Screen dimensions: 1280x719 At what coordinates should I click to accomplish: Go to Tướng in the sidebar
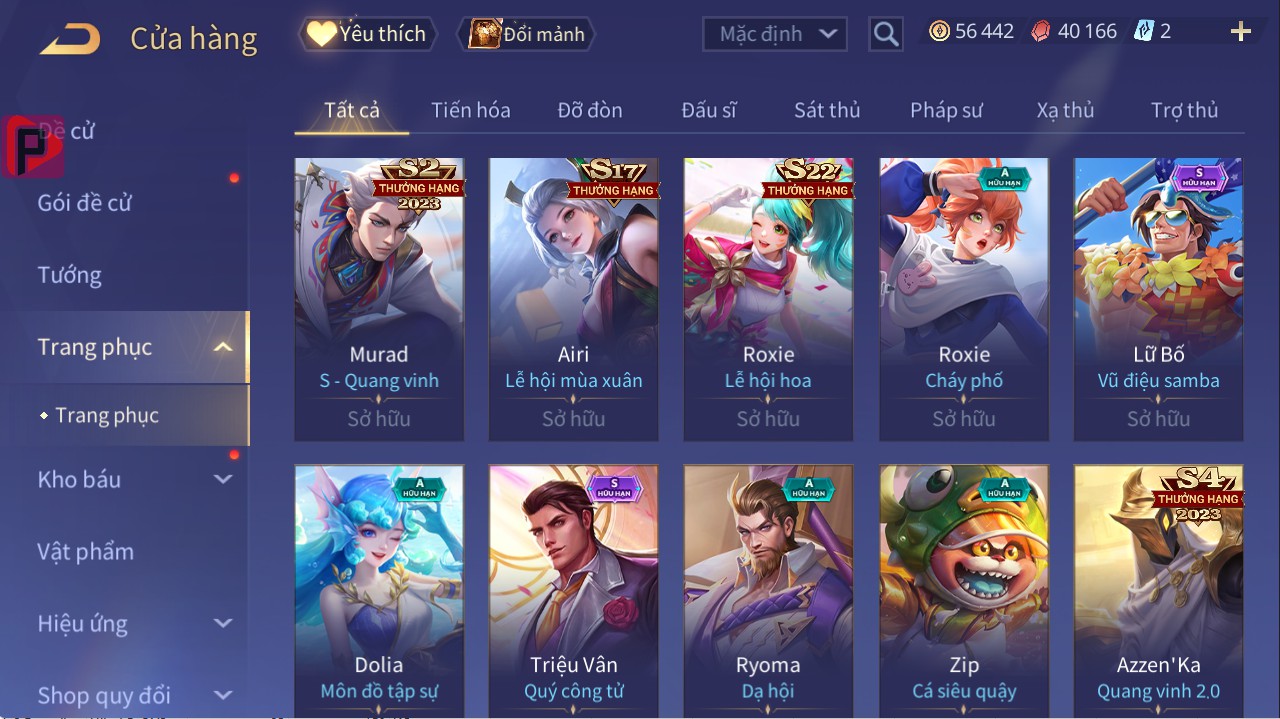[x=70, y=275]
